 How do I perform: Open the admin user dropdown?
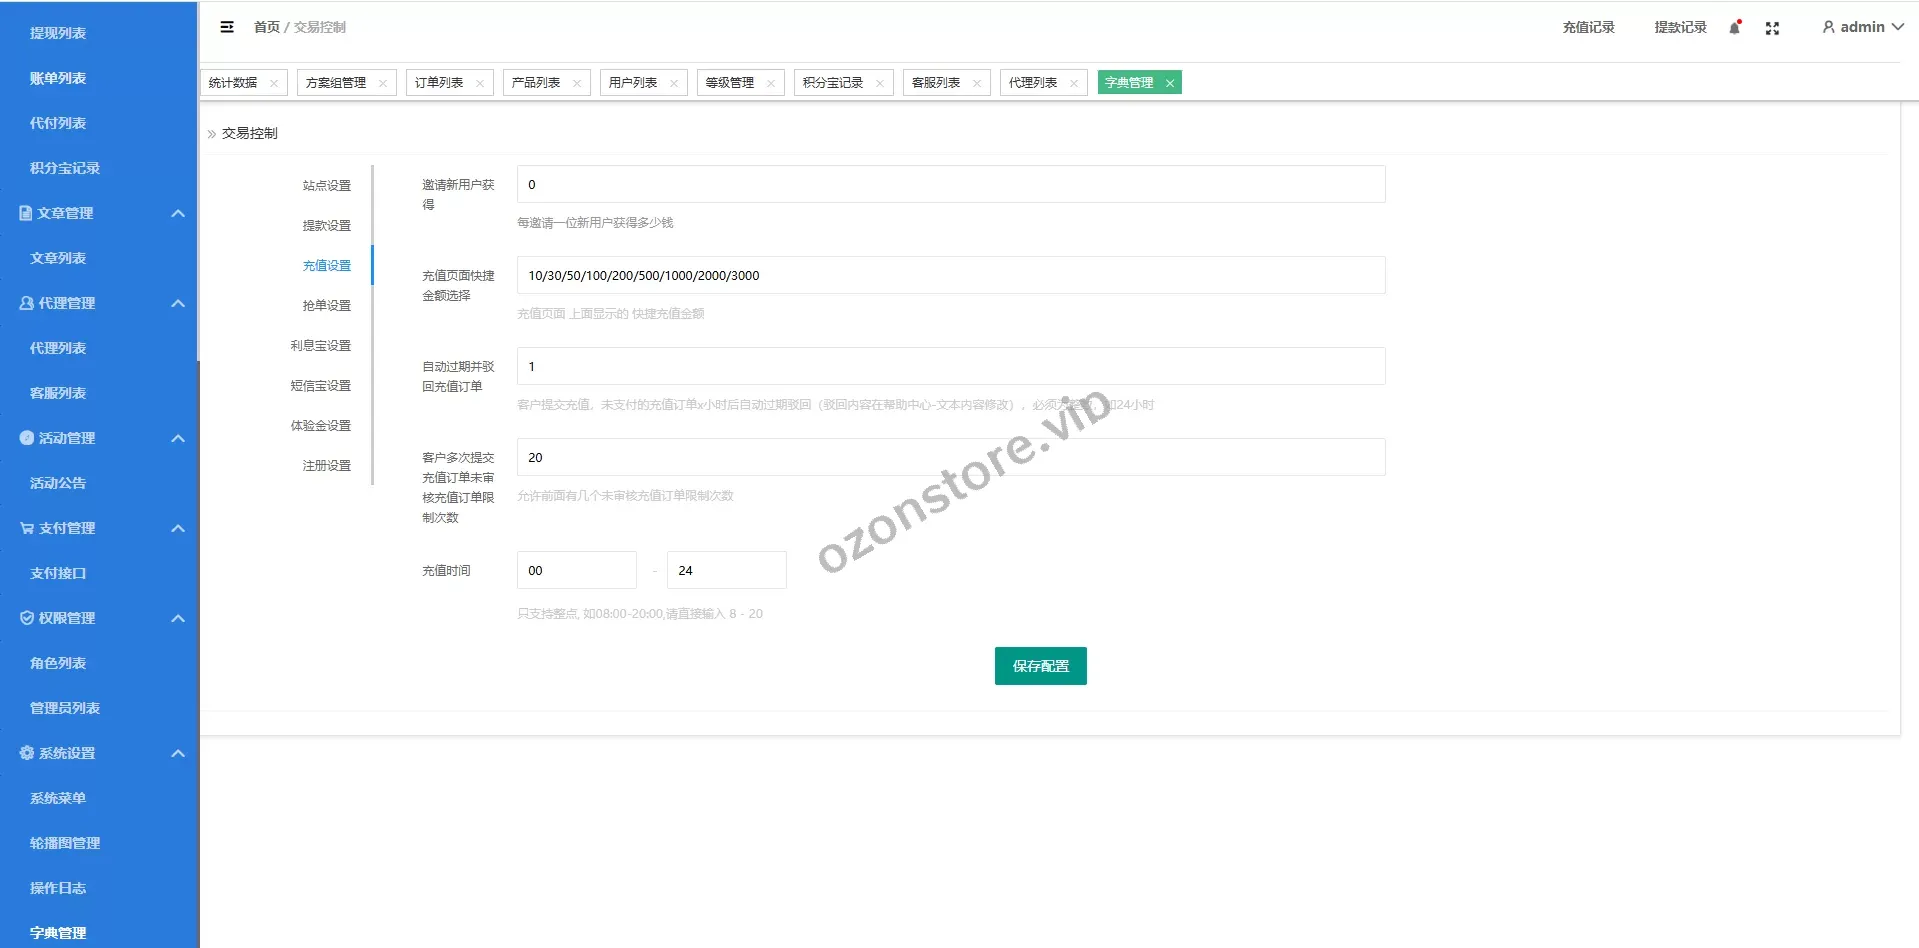pyautogui.click(x=1862, y=27)
